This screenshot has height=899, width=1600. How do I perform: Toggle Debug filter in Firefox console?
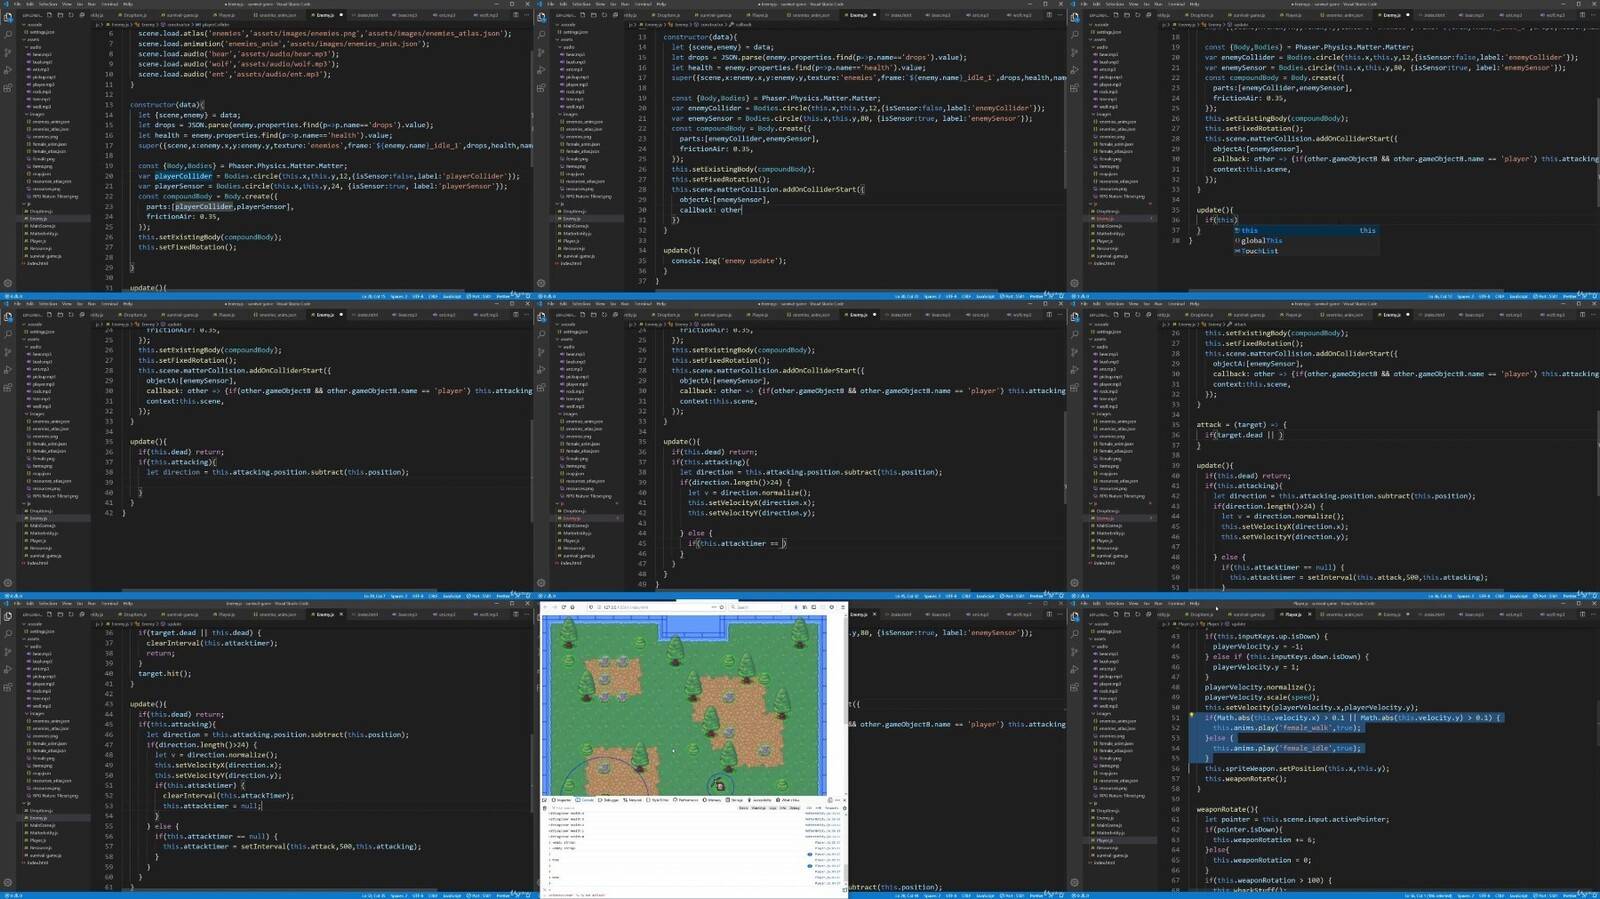tap(794, 808)
